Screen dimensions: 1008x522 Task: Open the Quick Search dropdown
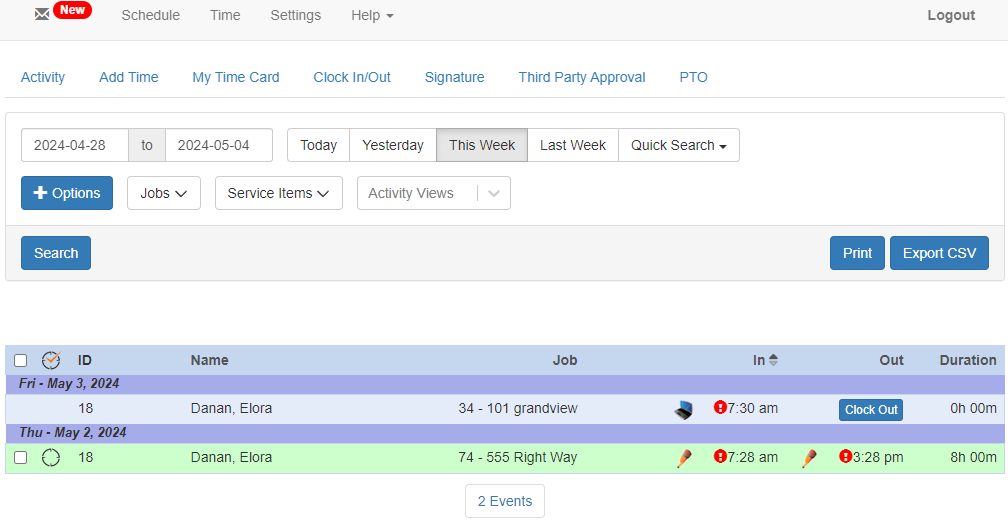(x=678, y=145)
